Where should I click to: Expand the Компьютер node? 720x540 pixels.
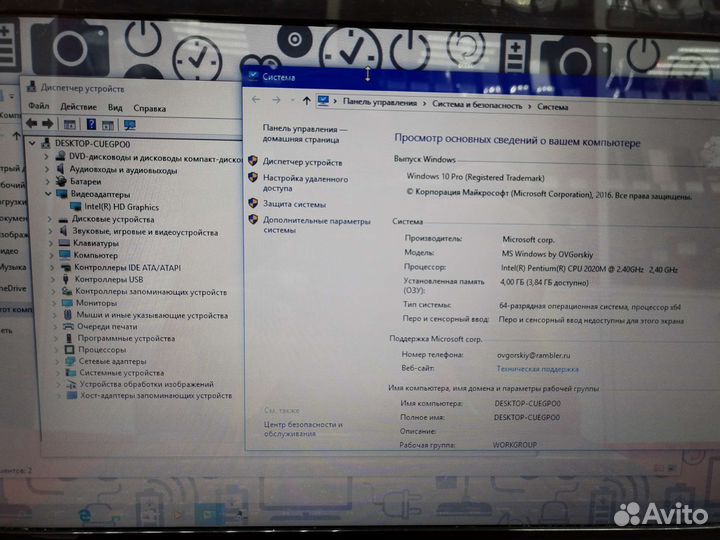pos(51,255)
